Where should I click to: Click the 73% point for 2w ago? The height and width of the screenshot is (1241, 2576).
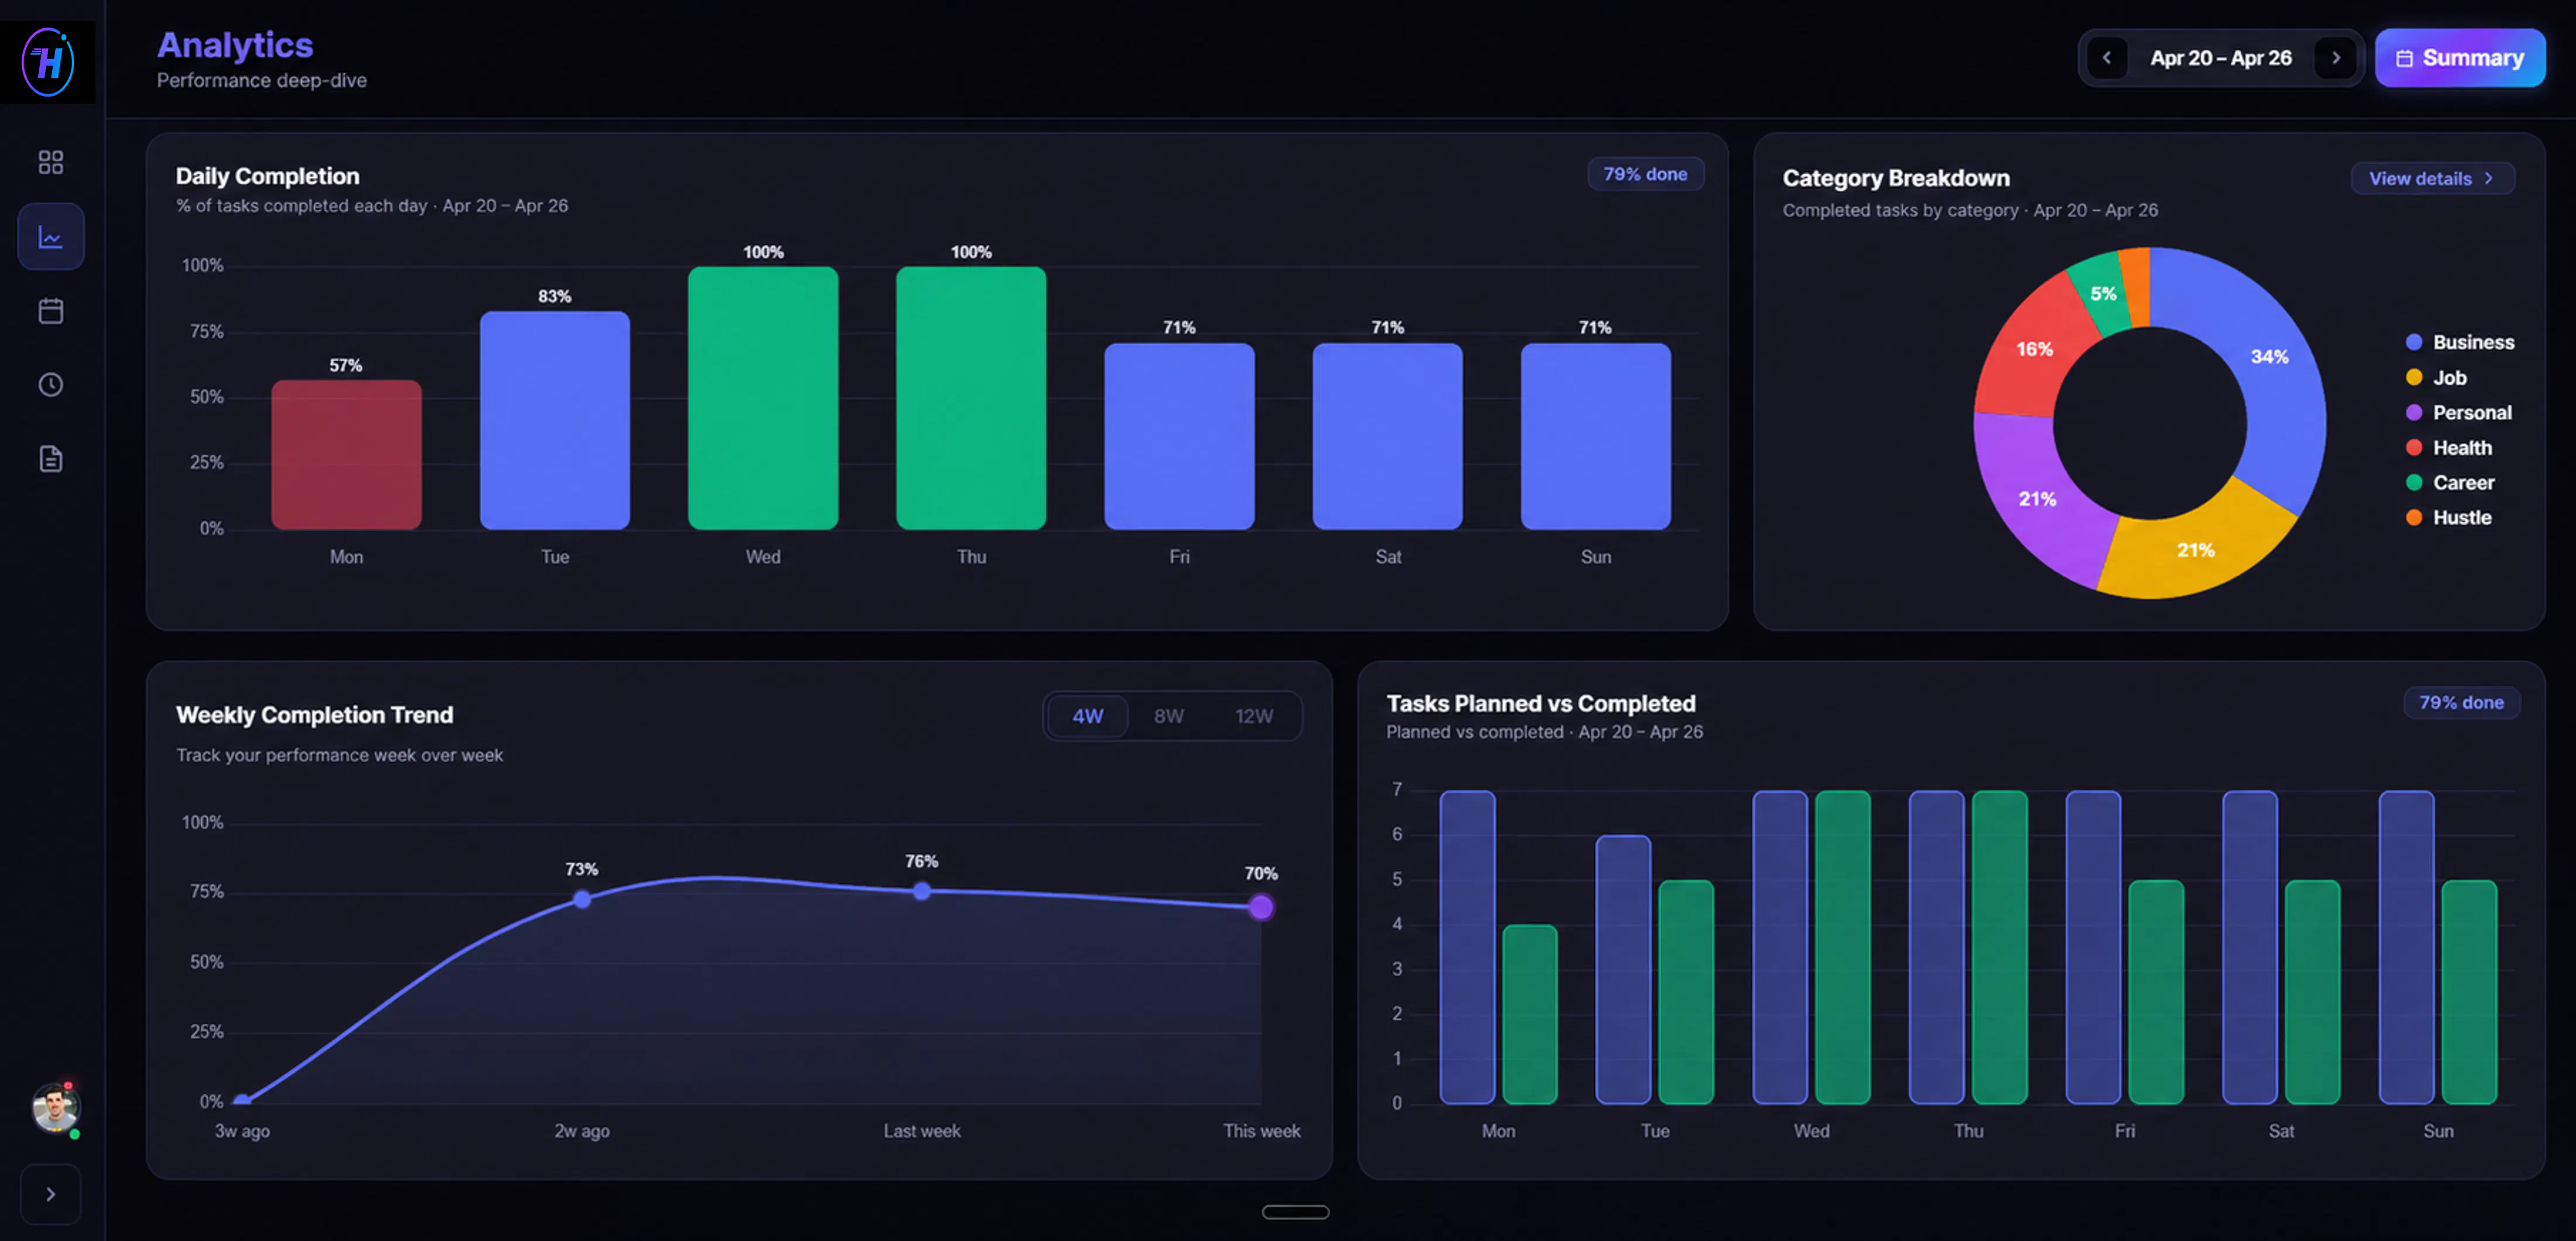click(x=582, y=899)
